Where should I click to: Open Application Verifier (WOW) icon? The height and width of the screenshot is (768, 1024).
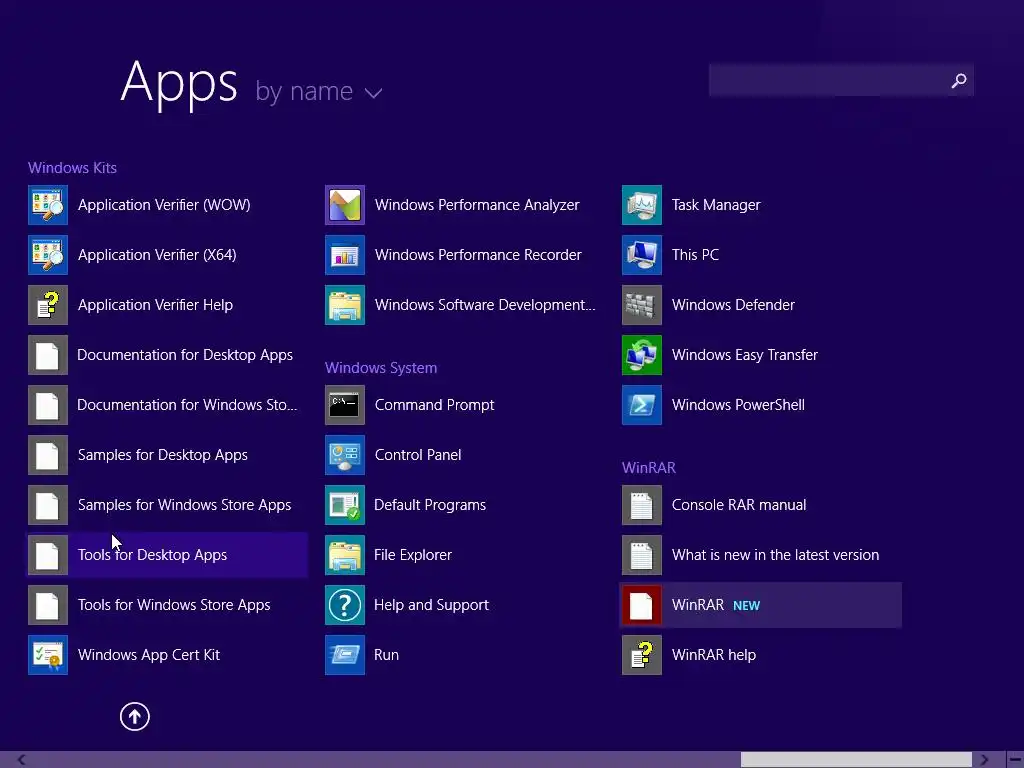coord(48,205)
